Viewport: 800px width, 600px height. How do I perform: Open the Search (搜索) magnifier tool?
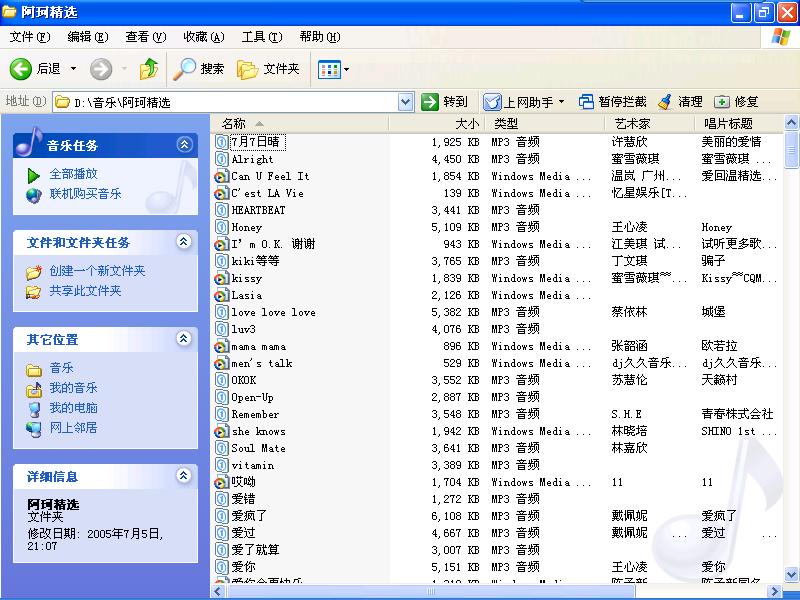185,69
